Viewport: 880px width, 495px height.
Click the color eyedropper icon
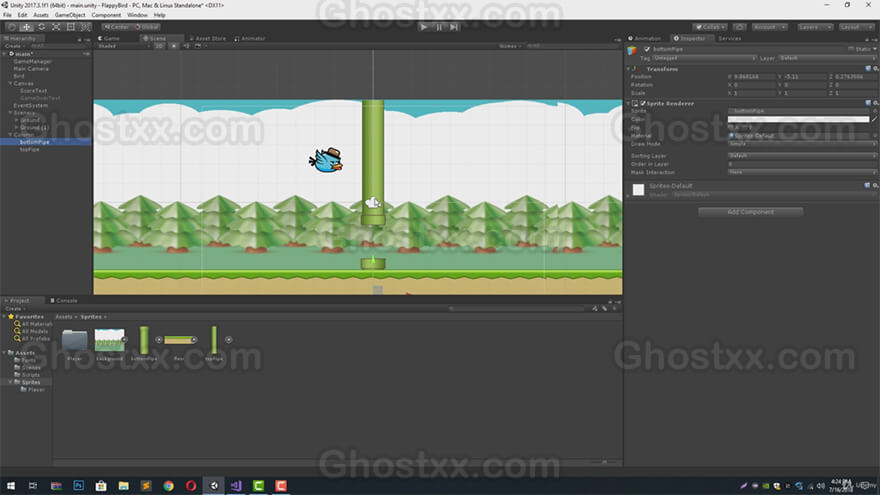point(874,119)
